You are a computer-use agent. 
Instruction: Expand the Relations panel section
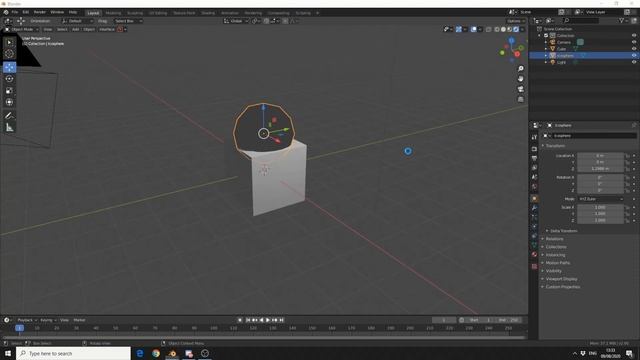(x=554, y=239)
